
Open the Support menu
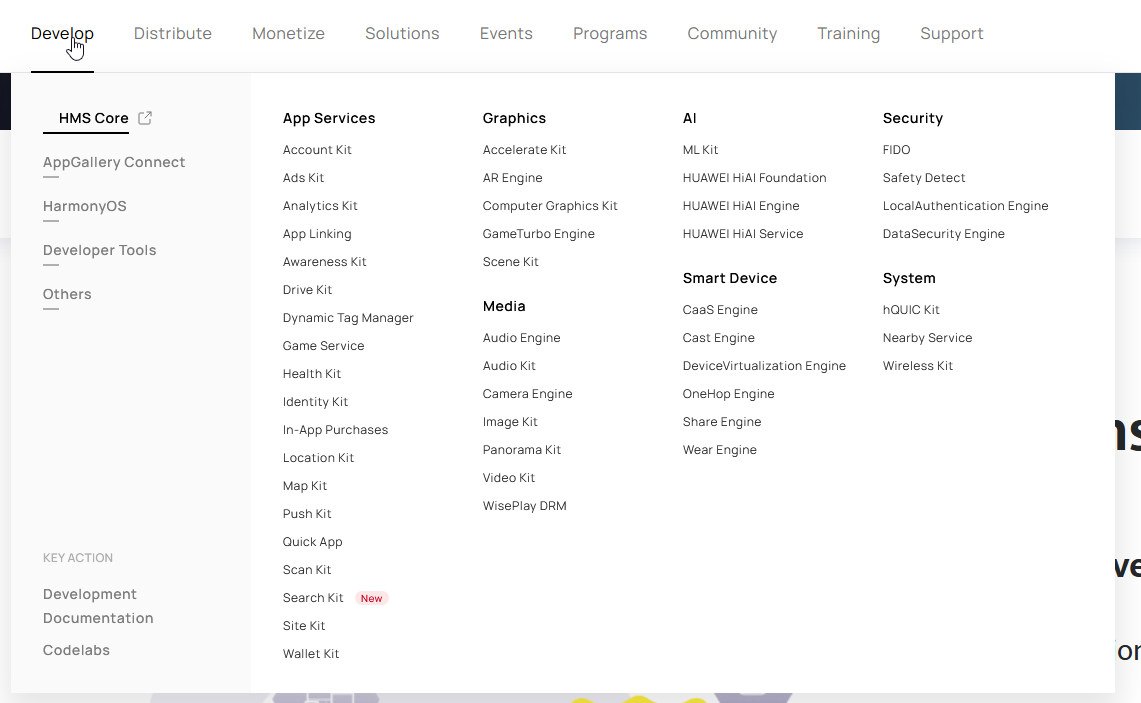[951, 33]
